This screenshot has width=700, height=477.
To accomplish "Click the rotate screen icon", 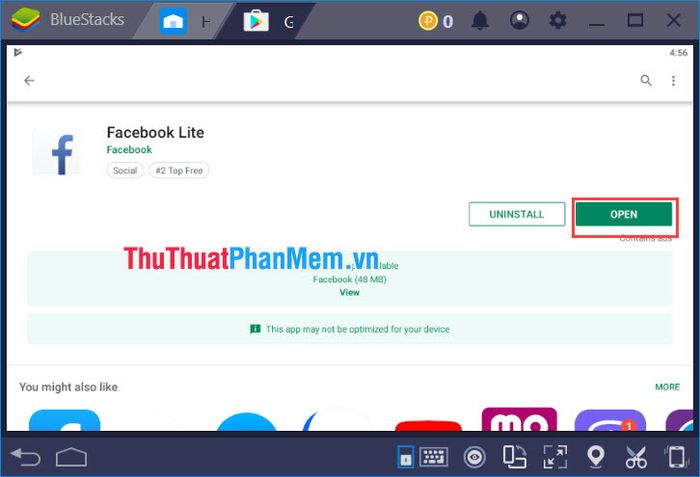I will pos(515,457).
